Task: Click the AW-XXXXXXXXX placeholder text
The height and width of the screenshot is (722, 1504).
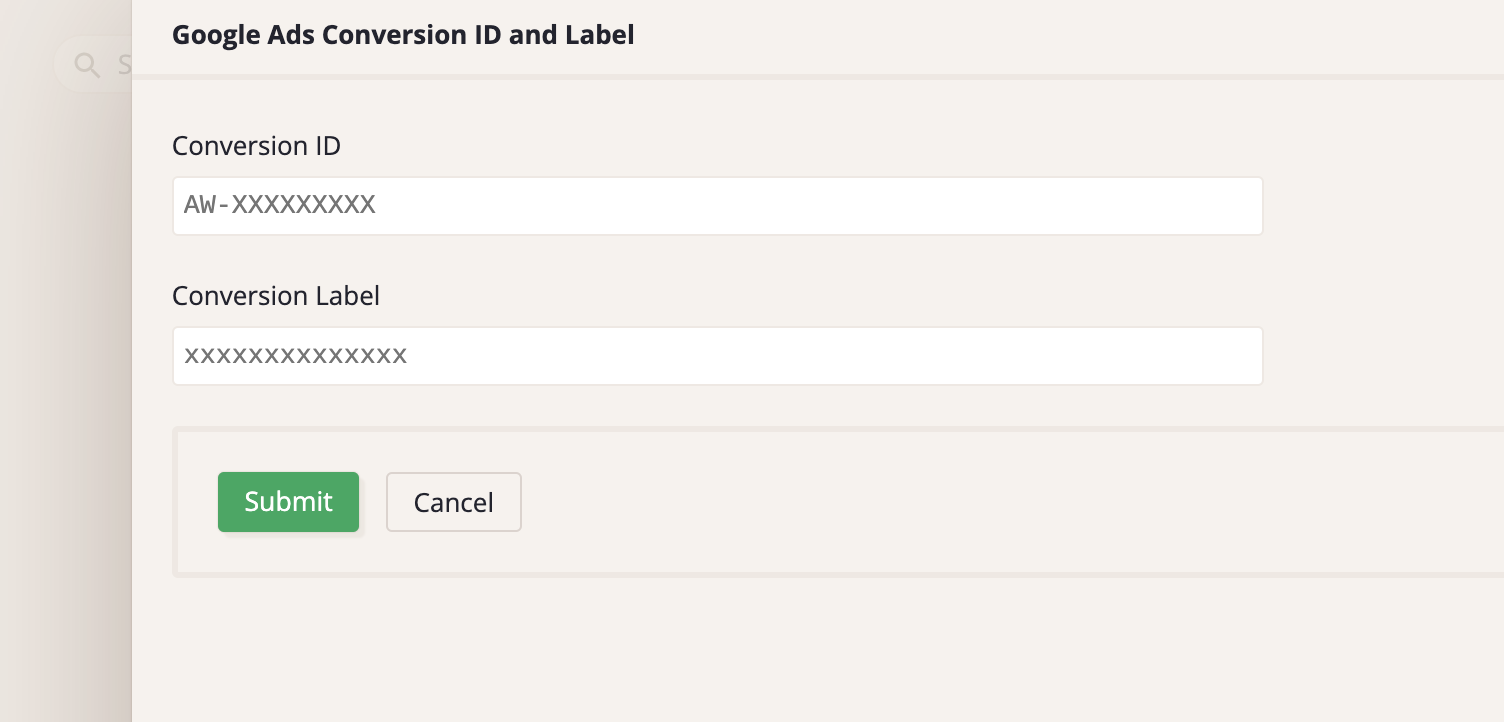Action: [x=280, y=205]
